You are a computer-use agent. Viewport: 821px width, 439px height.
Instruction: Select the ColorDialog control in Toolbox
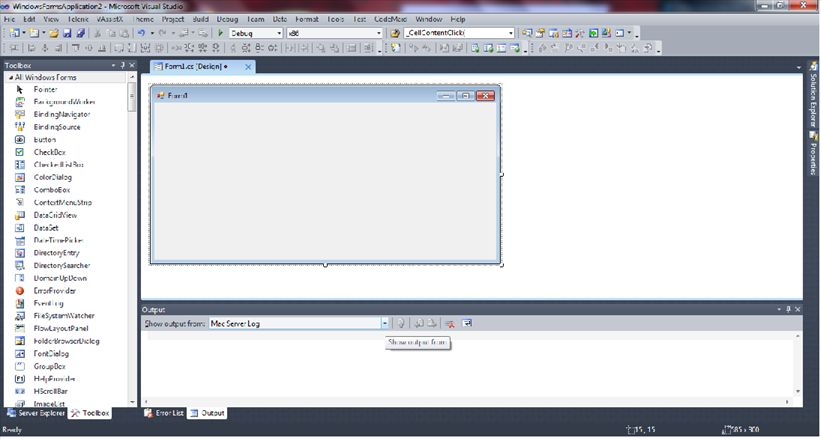(68, 178)
